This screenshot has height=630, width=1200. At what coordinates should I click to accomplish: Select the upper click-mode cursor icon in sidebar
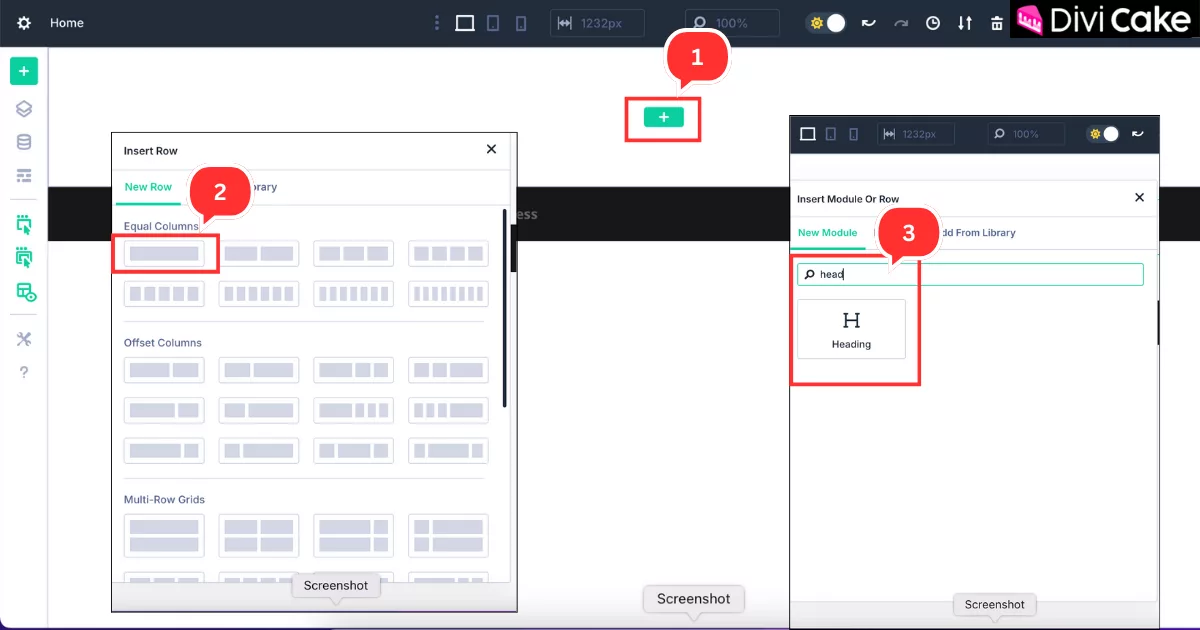click(24, 224)
